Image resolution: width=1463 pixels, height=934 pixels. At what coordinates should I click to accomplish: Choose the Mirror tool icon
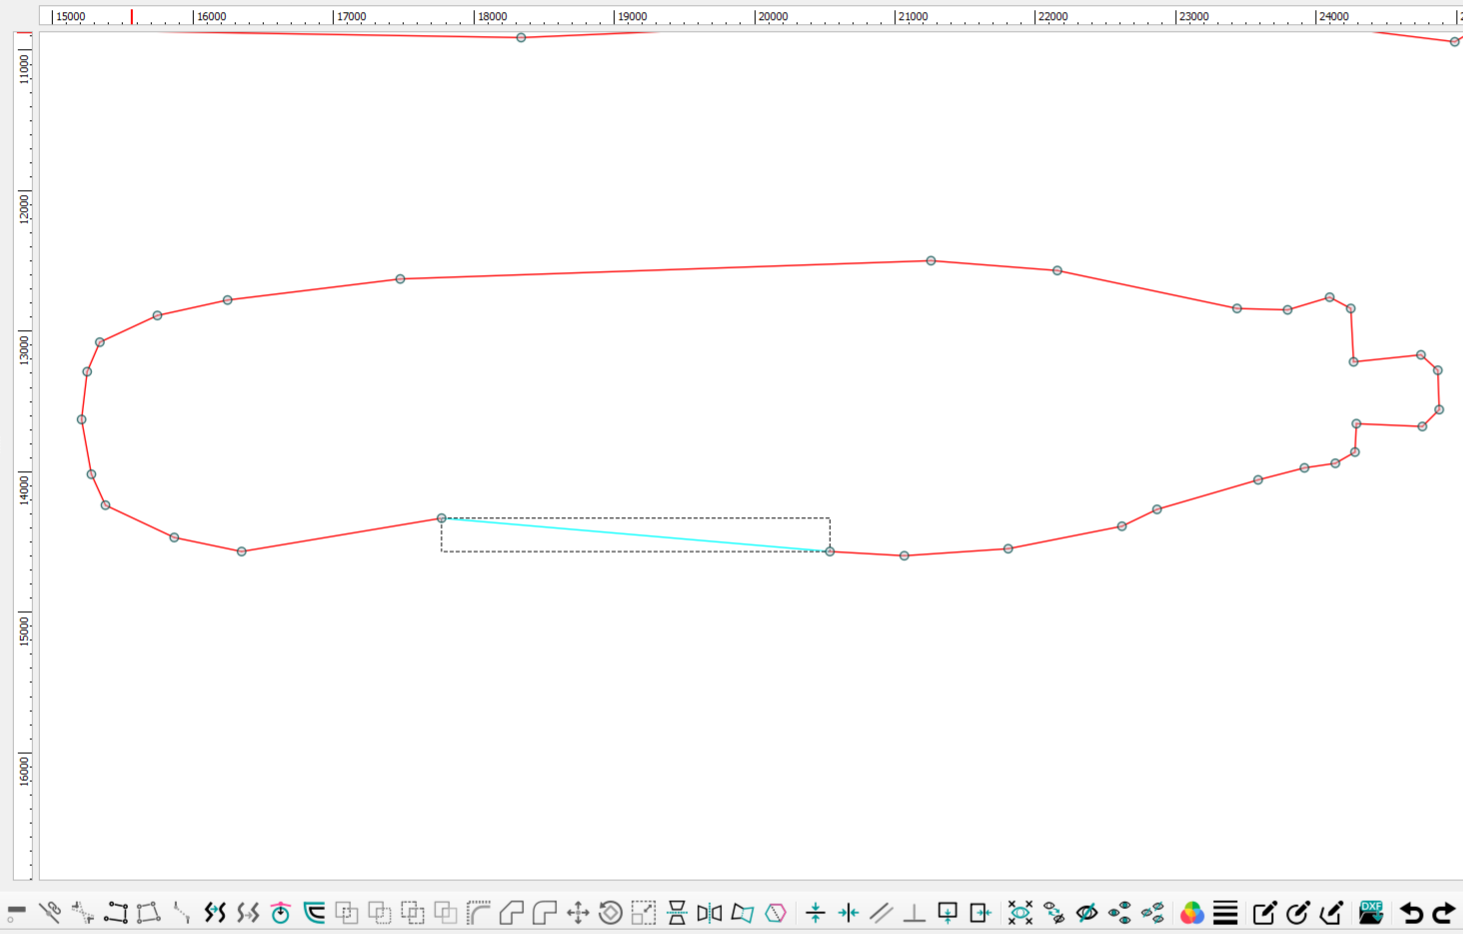(x=709, y=912)
